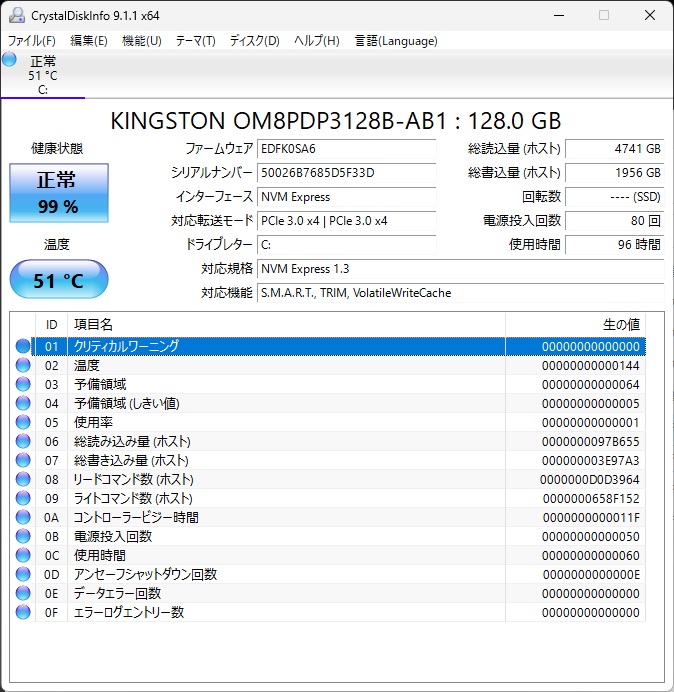Open the ファイル(F) menu
674x692 pixels.
click(x=31, y=41)
